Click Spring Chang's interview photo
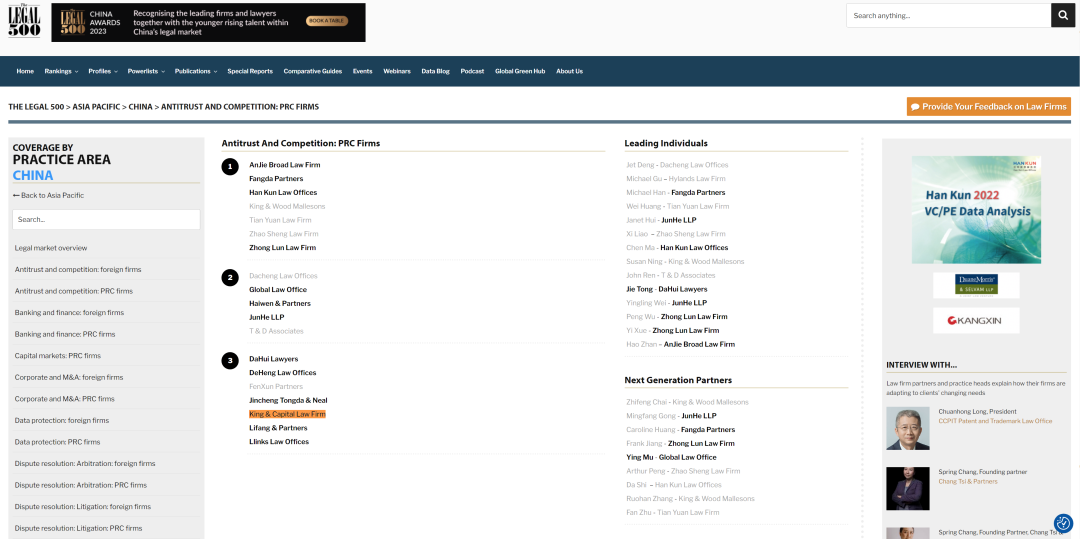Image resolution: width=1080 pixels, height=539 pixels. coord(908,488)
